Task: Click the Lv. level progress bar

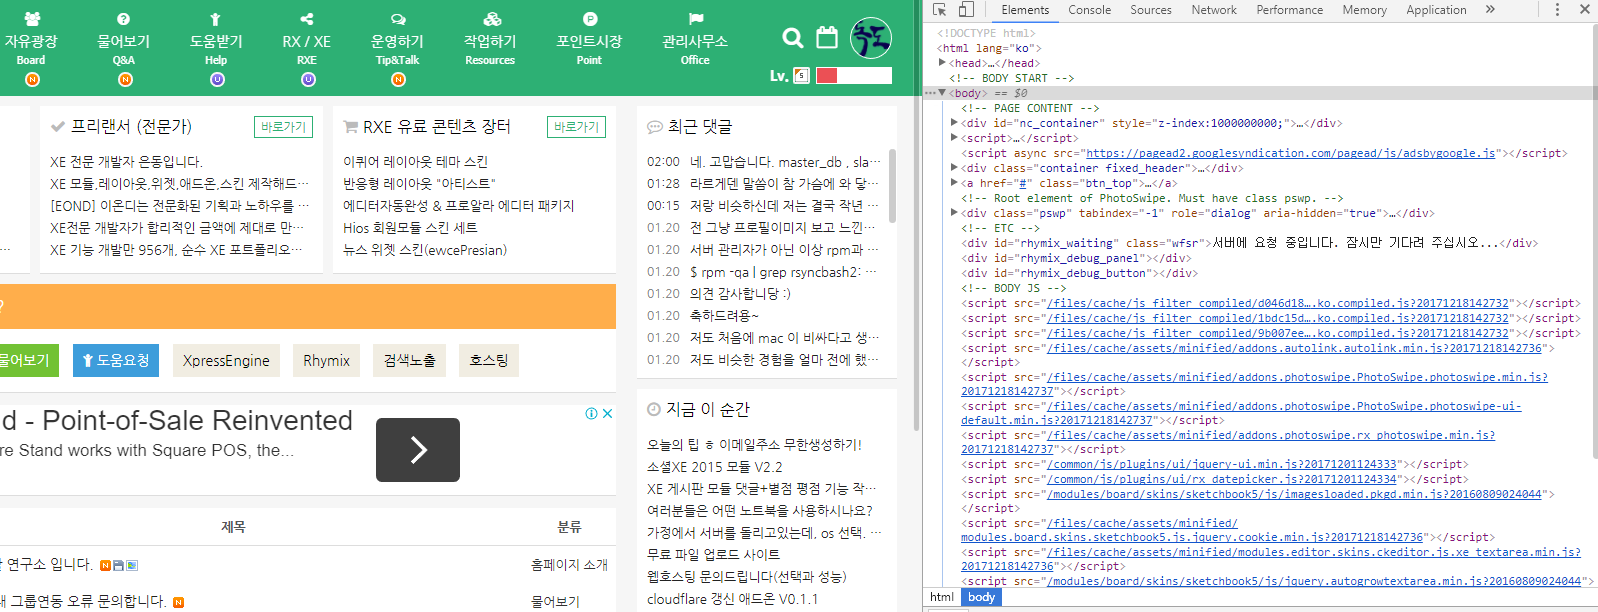Action: [853, 75]
